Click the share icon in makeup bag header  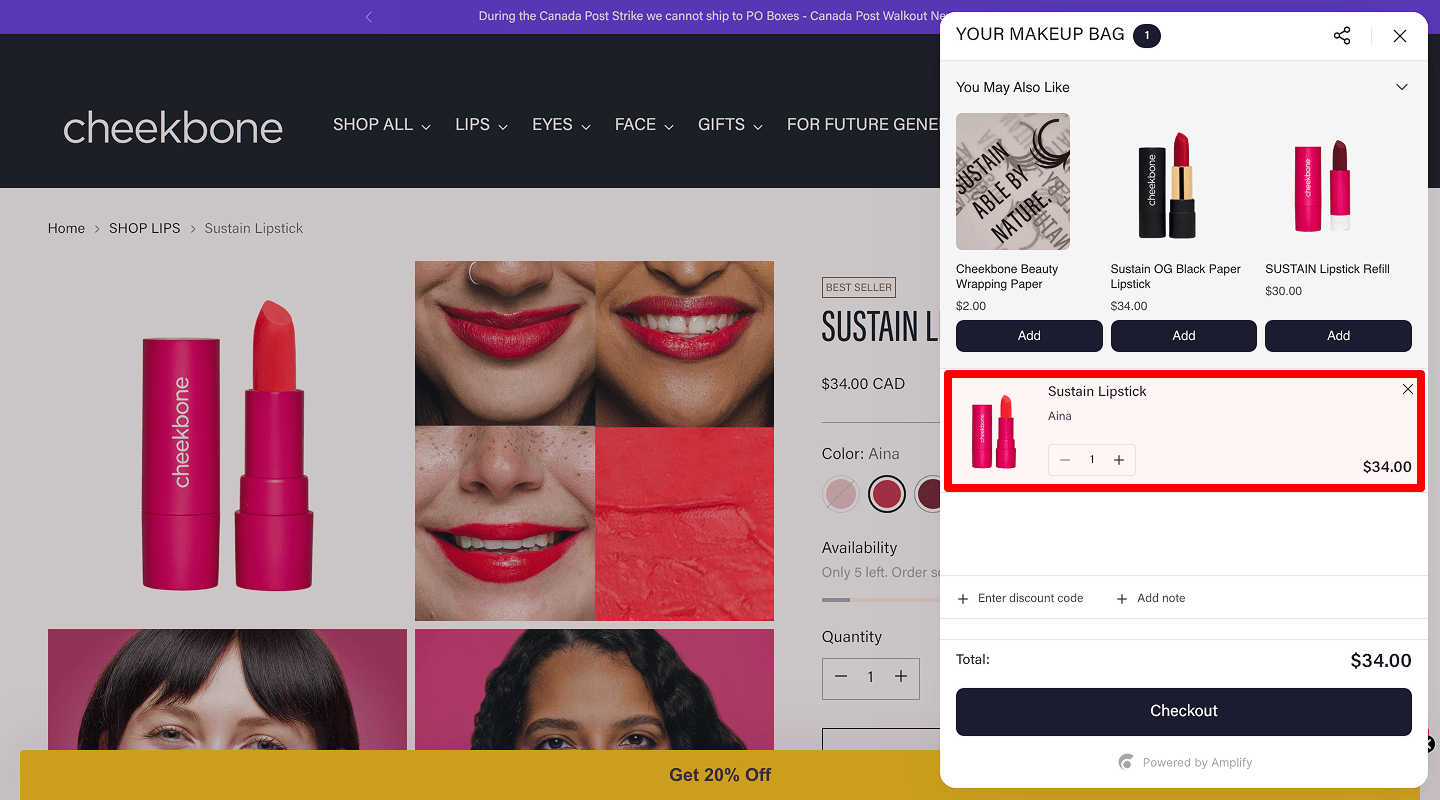pyautogui.click(x=1342, y=36)
